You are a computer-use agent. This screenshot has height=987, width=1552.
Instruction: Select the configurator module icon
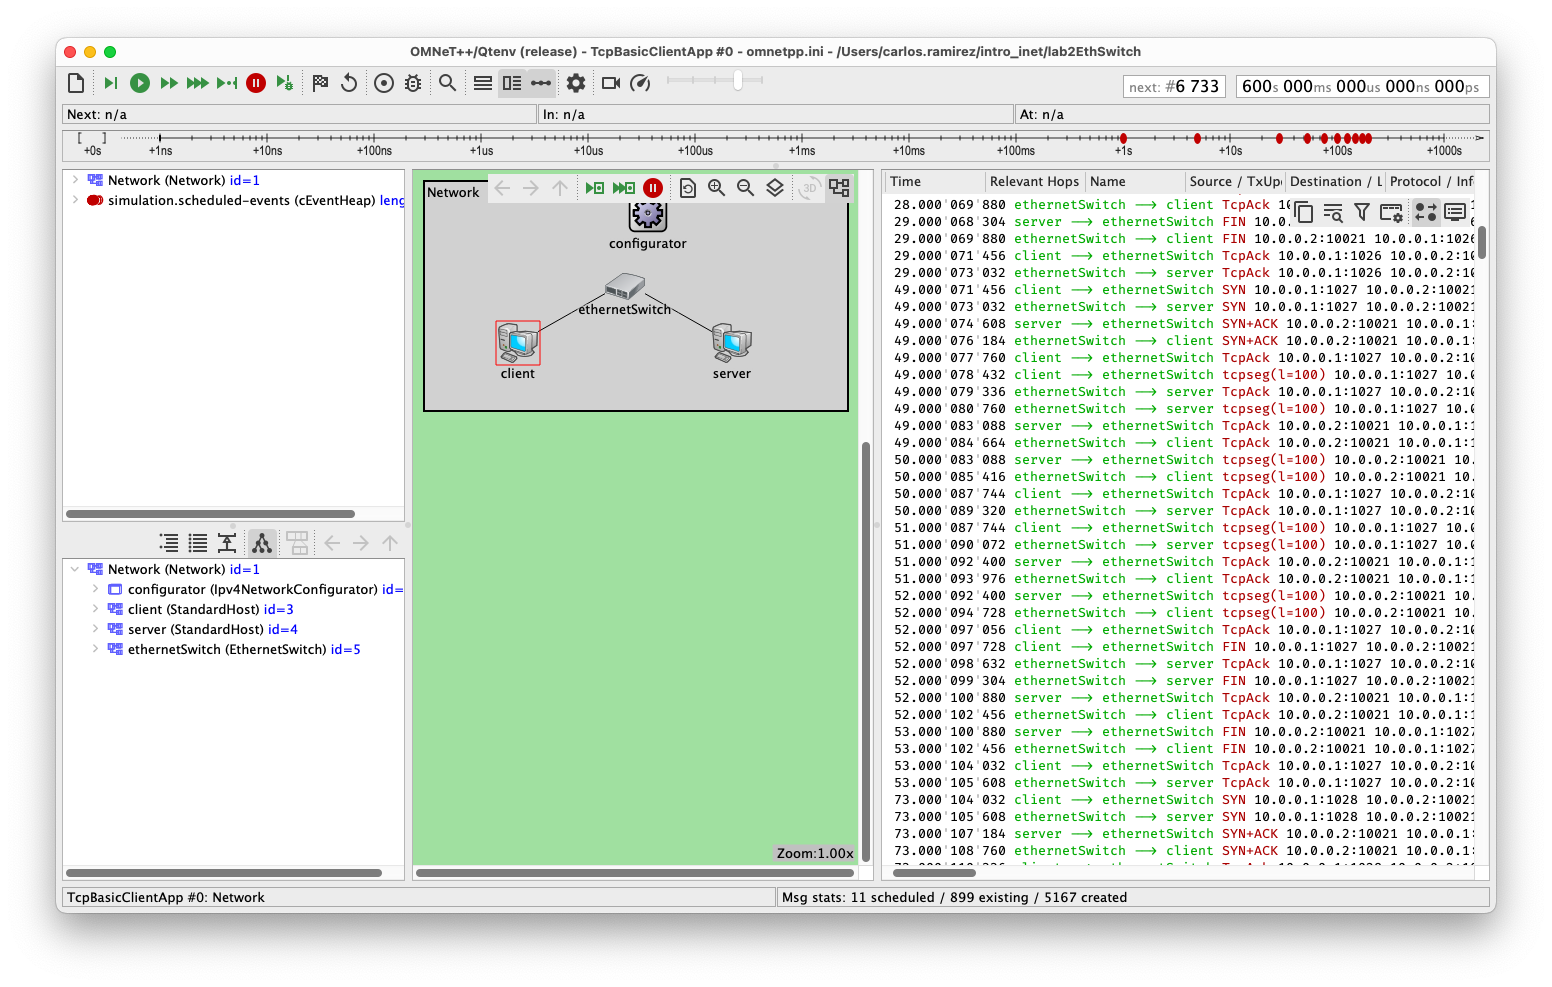(648, 215)
